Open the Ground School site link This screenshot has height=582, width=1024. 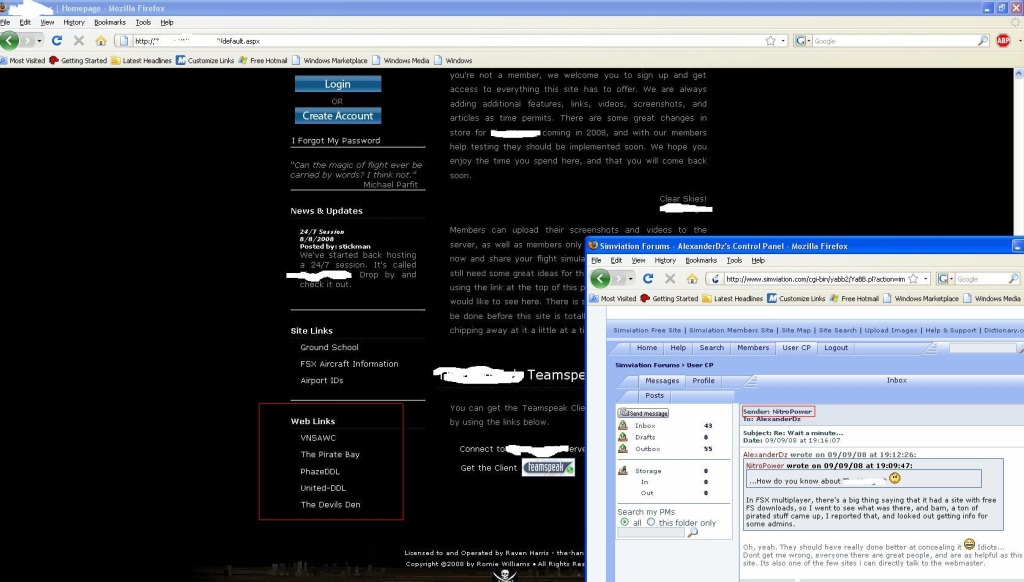tap(329, 348)
